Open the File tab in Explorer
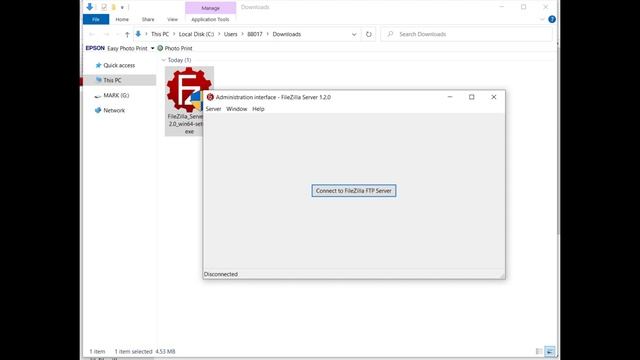Image resolution: width=640 pixels, height=360 pixels. 96,19
